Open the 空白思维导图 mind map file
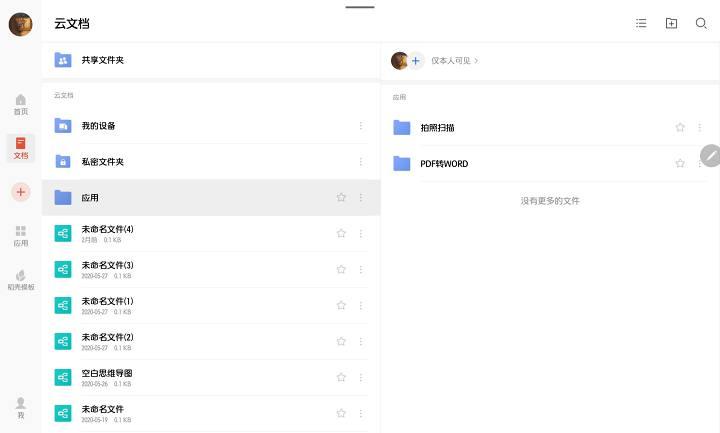Screen dimensions: 720x433 coord(107,374)
